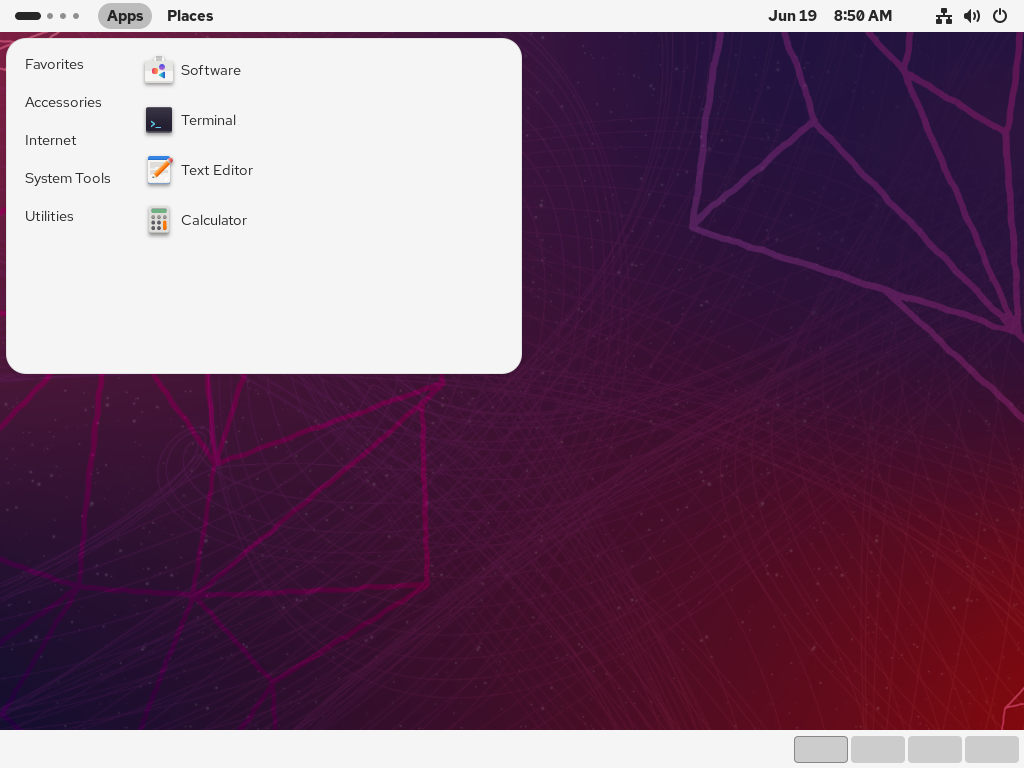Show the System Tools category

68,178
